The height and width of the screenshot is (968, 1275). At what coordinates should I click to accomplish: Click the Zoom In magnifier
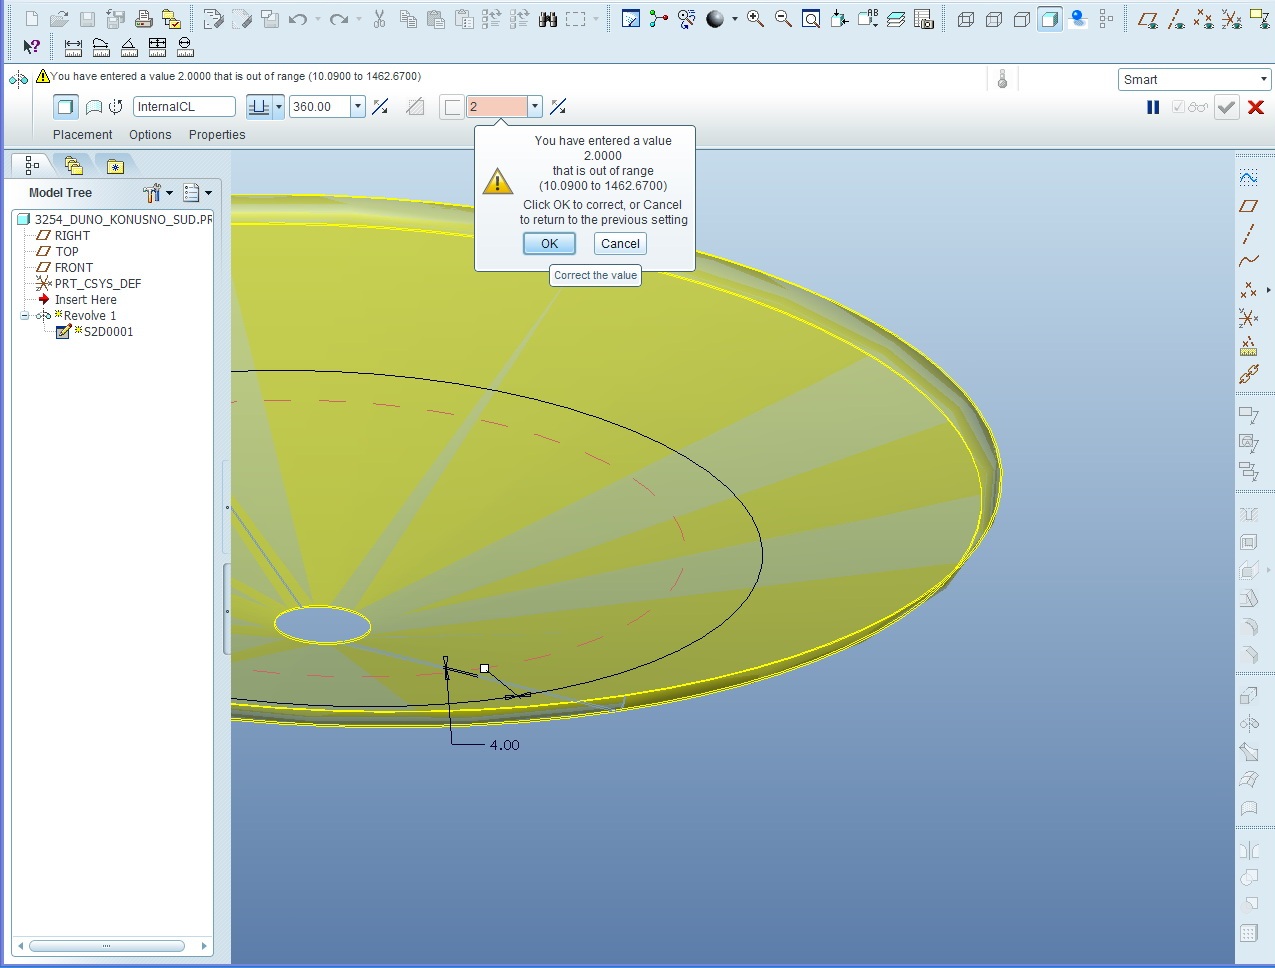[x=755, y=19]
